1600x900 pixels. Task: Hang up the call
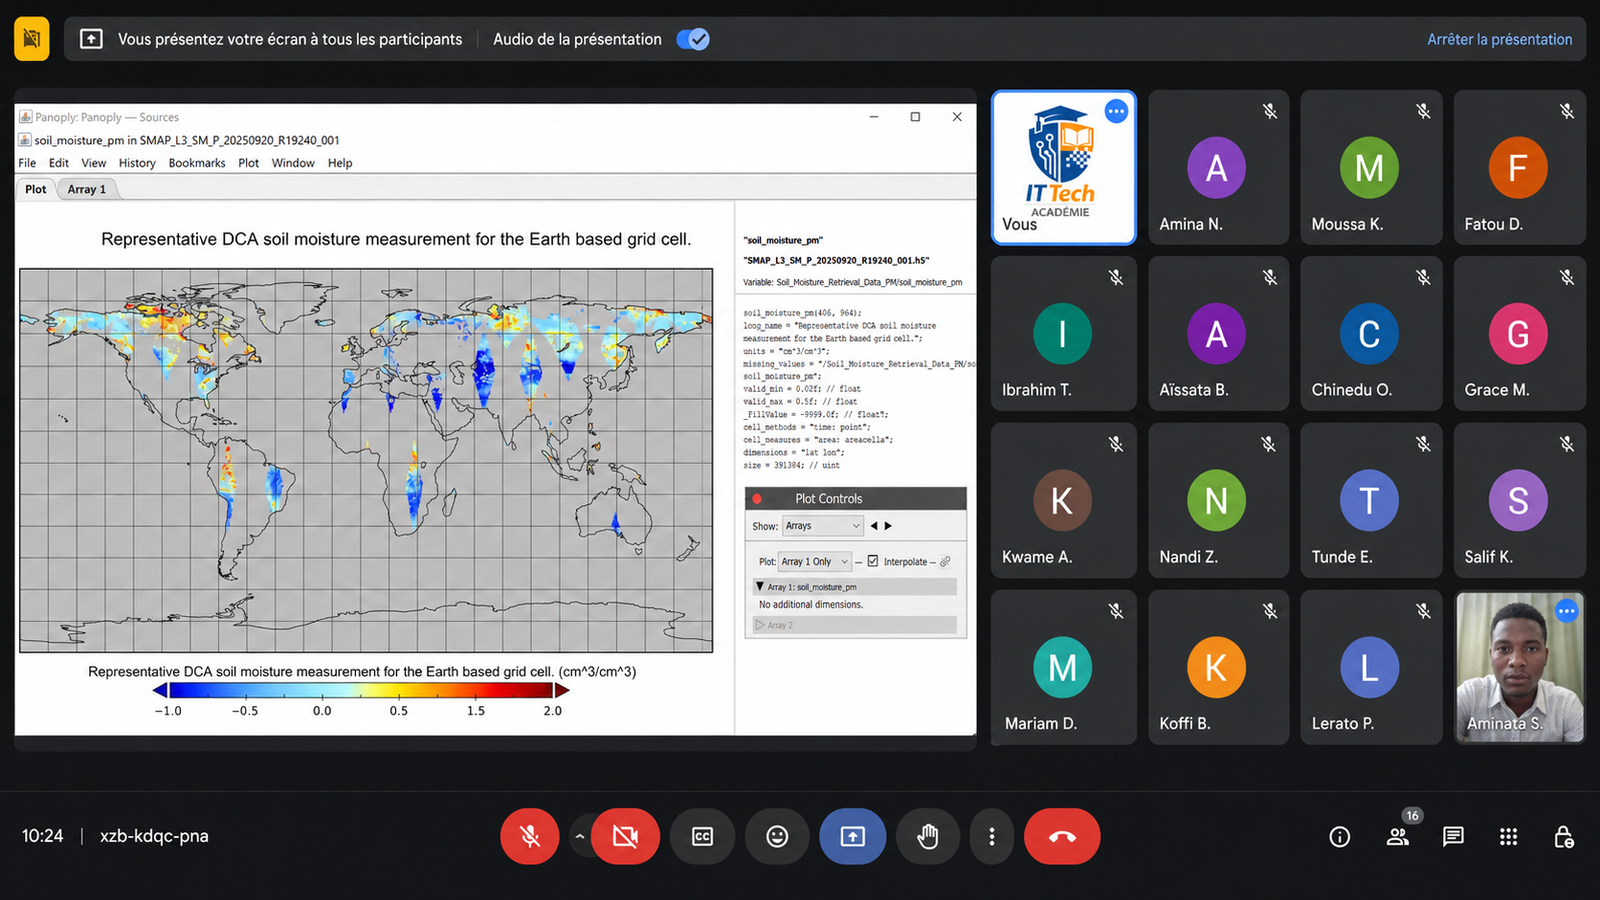point(1062,836)
